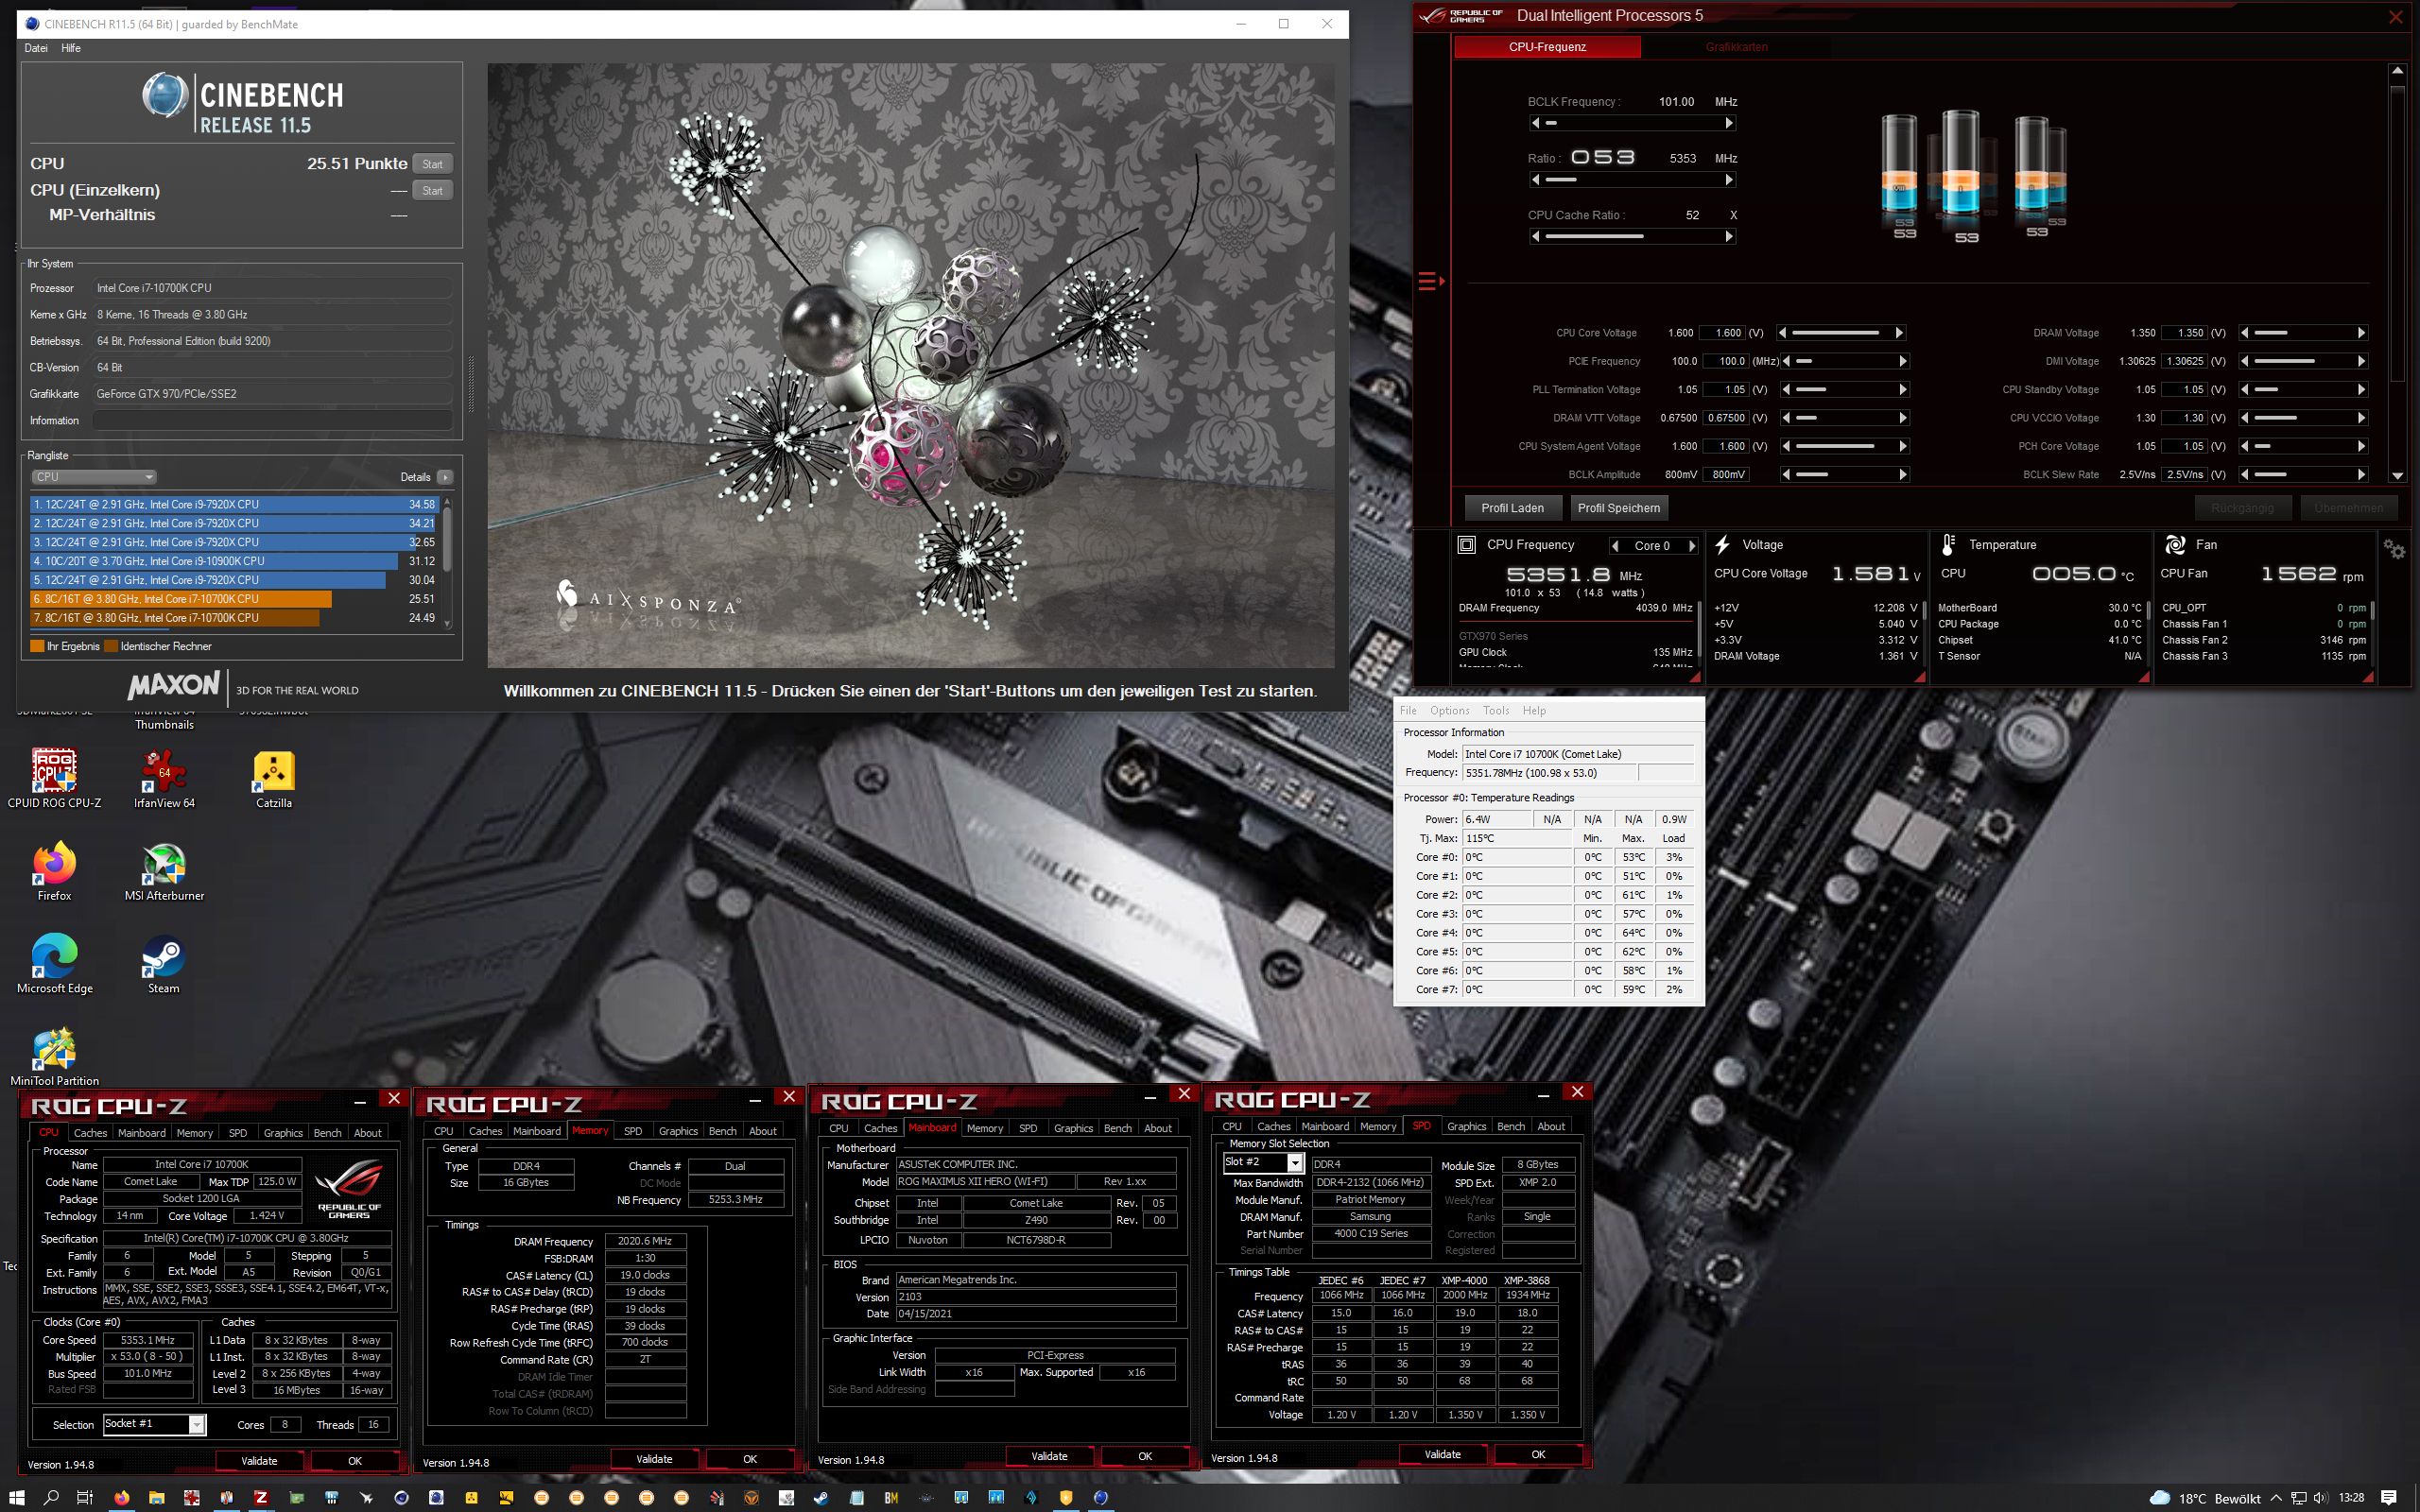The height and width of the screenshot is (1512, 2420).
Task: Open Microsoft Edge desktop icon
Action: click(x=54, y=964)
